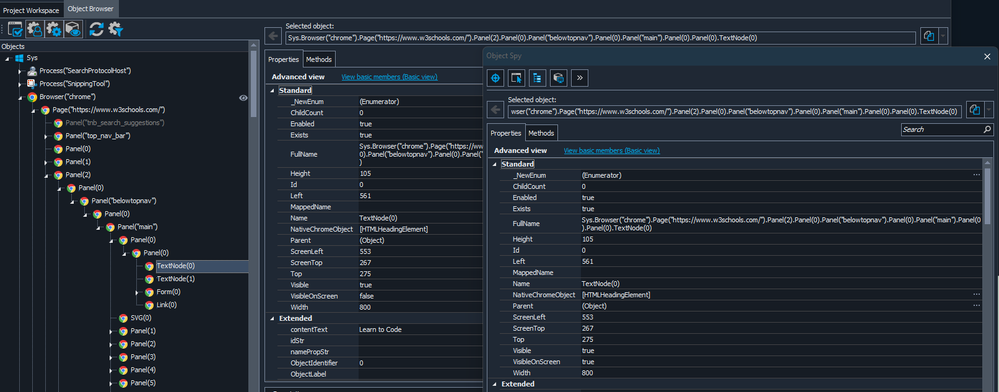999x392 pixels.
Task: Expand Panel("top_nav_bar") node
Action: (x=47, y=136)
